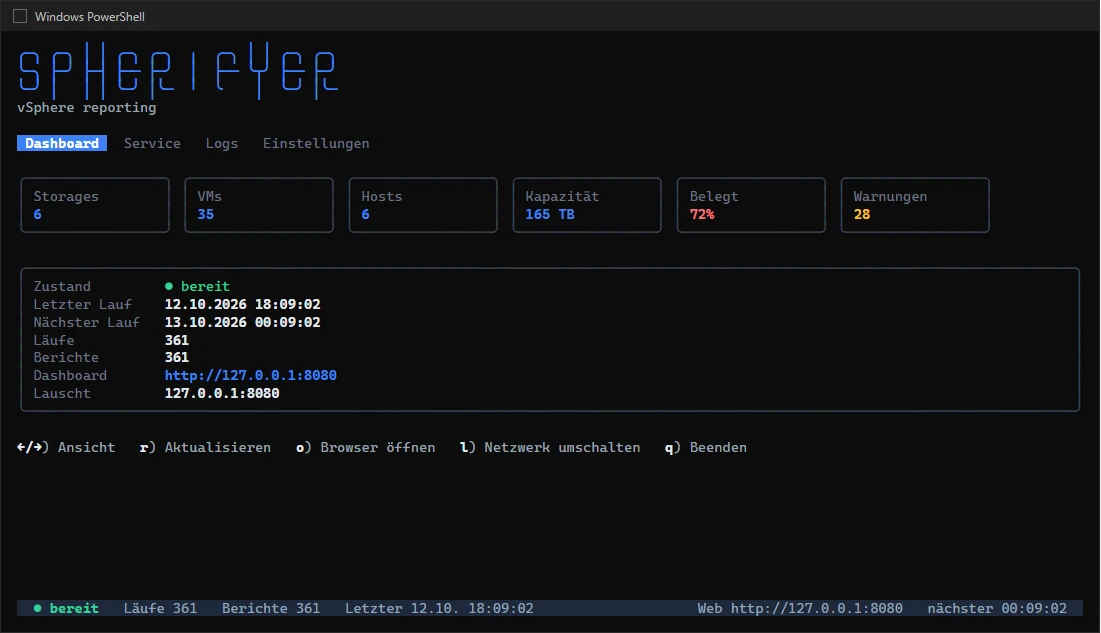This screenshot has width=1101, height=633.
Task: Click the "Windows PowerShell" window title
Action: [90, 16]
